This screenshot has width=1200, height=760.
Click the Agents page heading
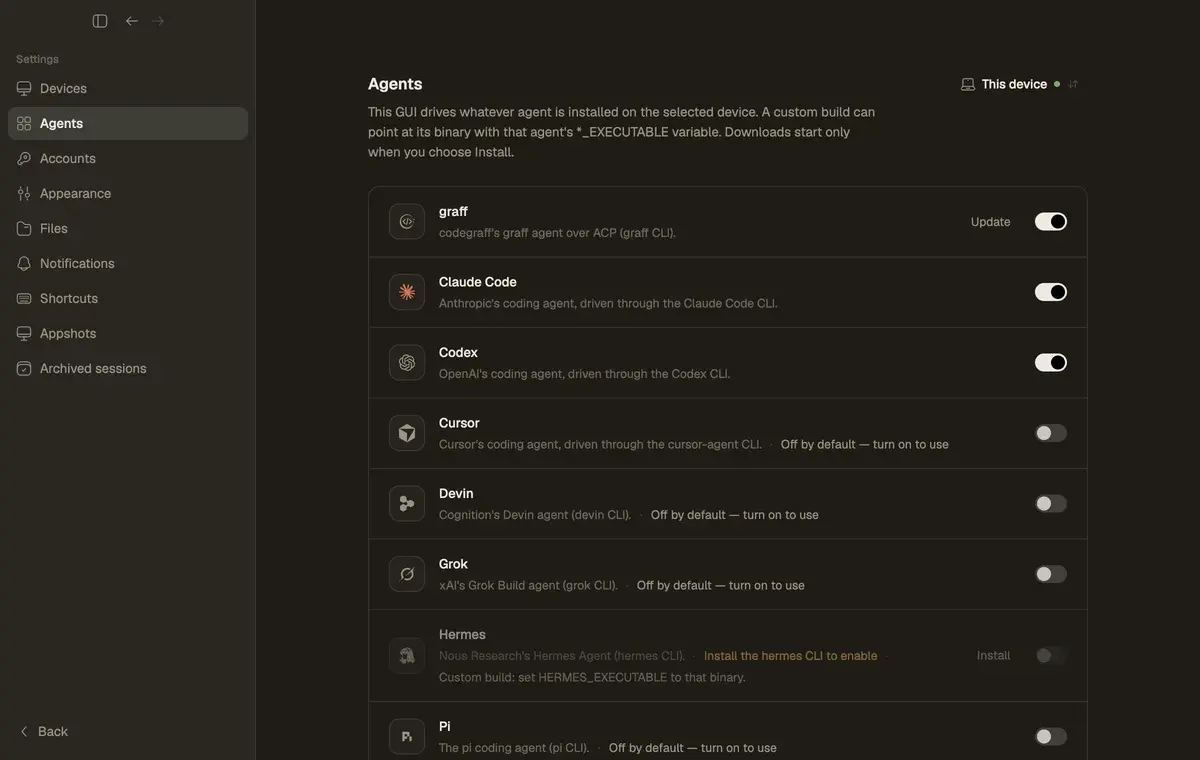click(x=395, y=84)
